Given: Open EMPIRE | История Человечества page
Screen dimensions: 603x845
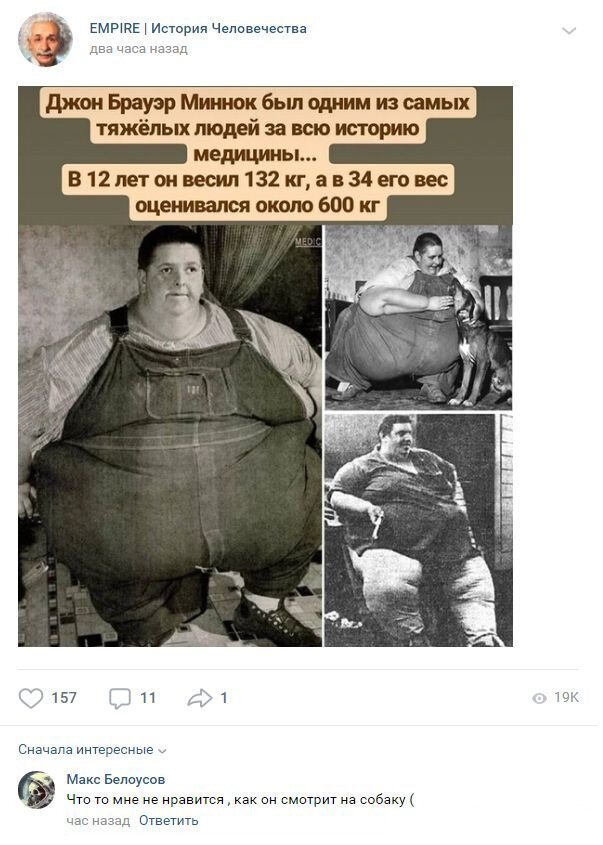Looking at the screenshot, I should click(x=198, y=29).
